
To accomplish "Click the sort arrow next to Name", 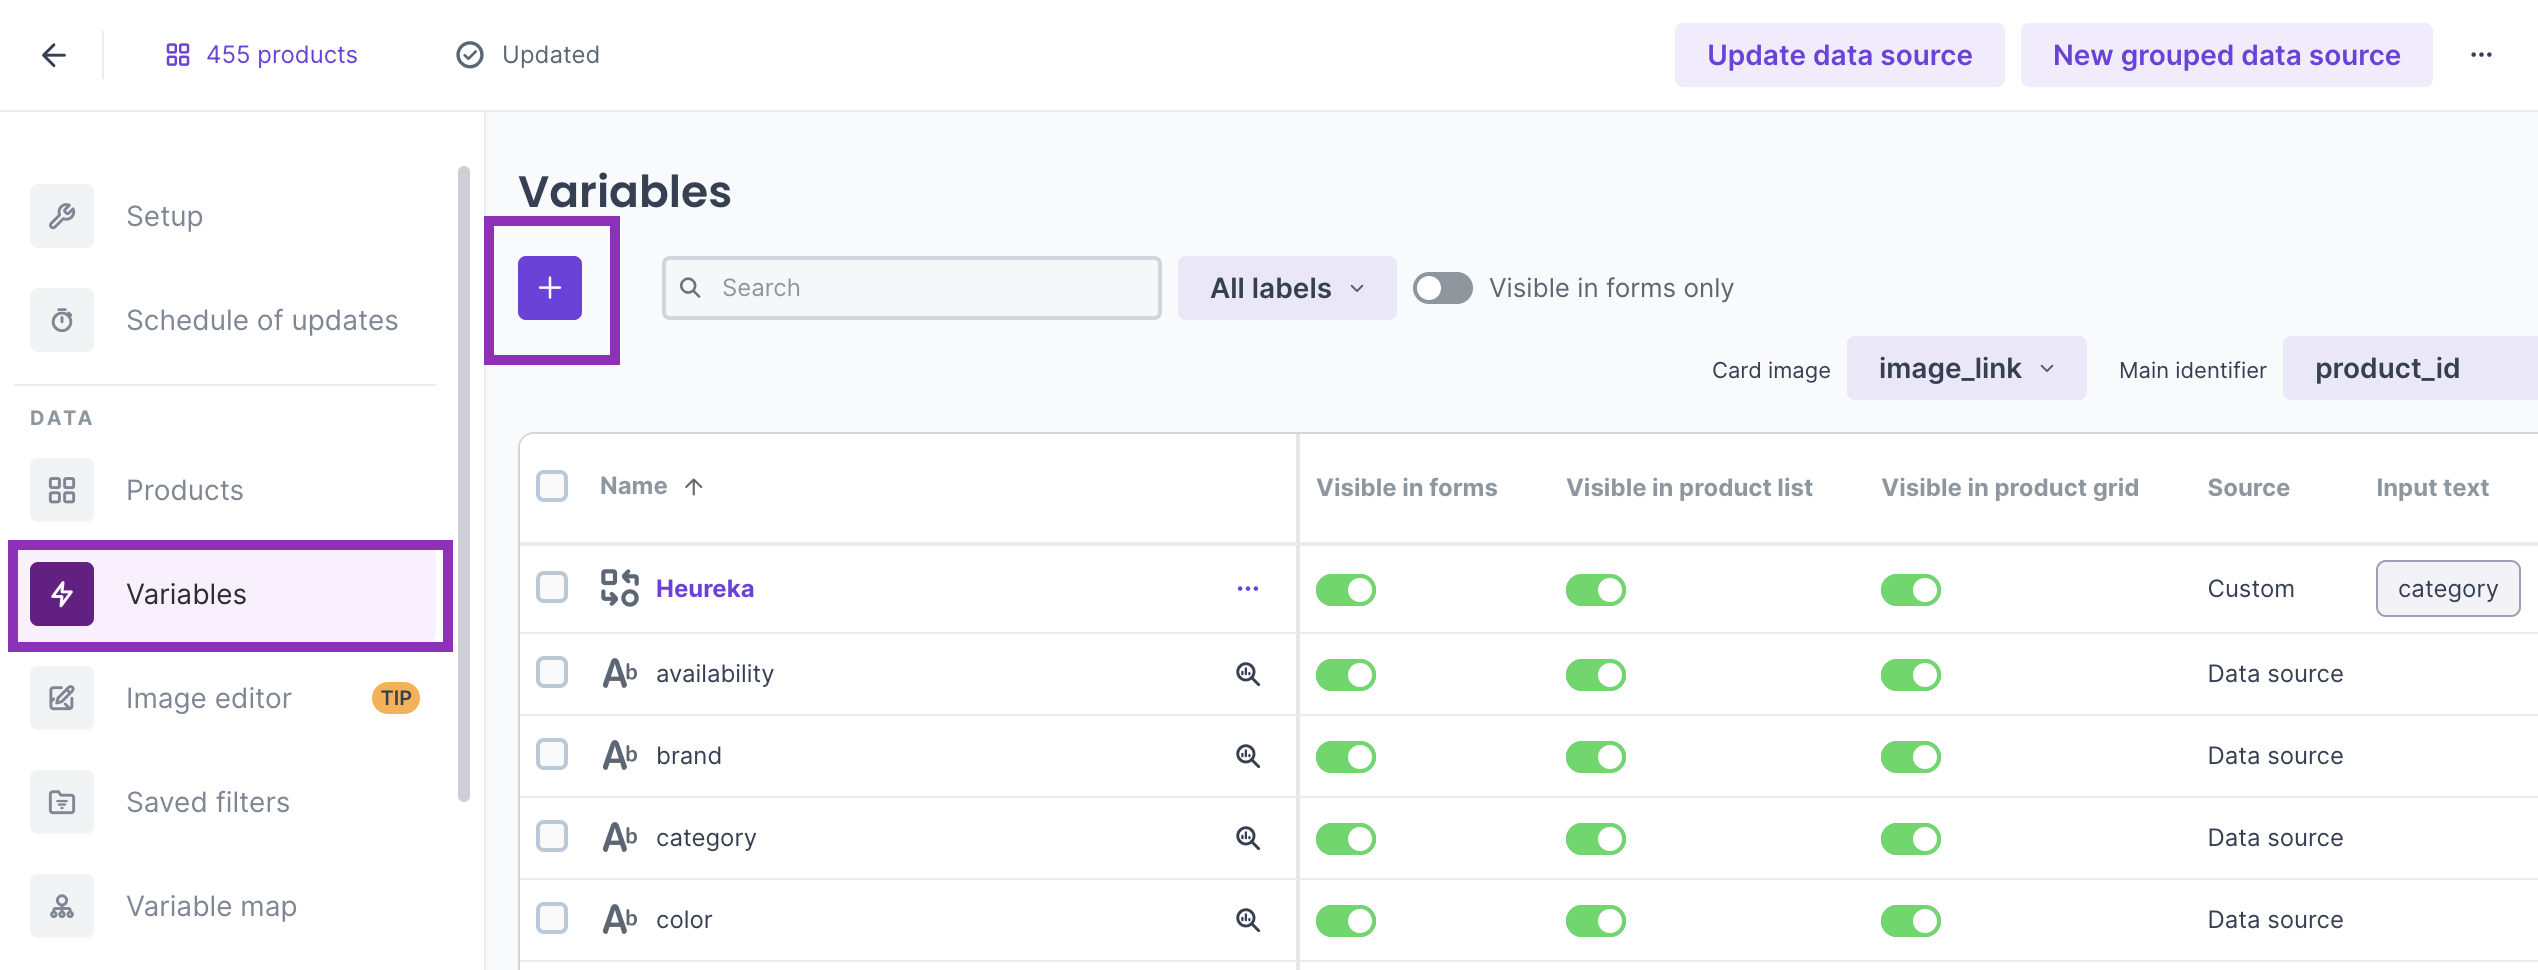I will pyautogui.click(x=694, y=487).
